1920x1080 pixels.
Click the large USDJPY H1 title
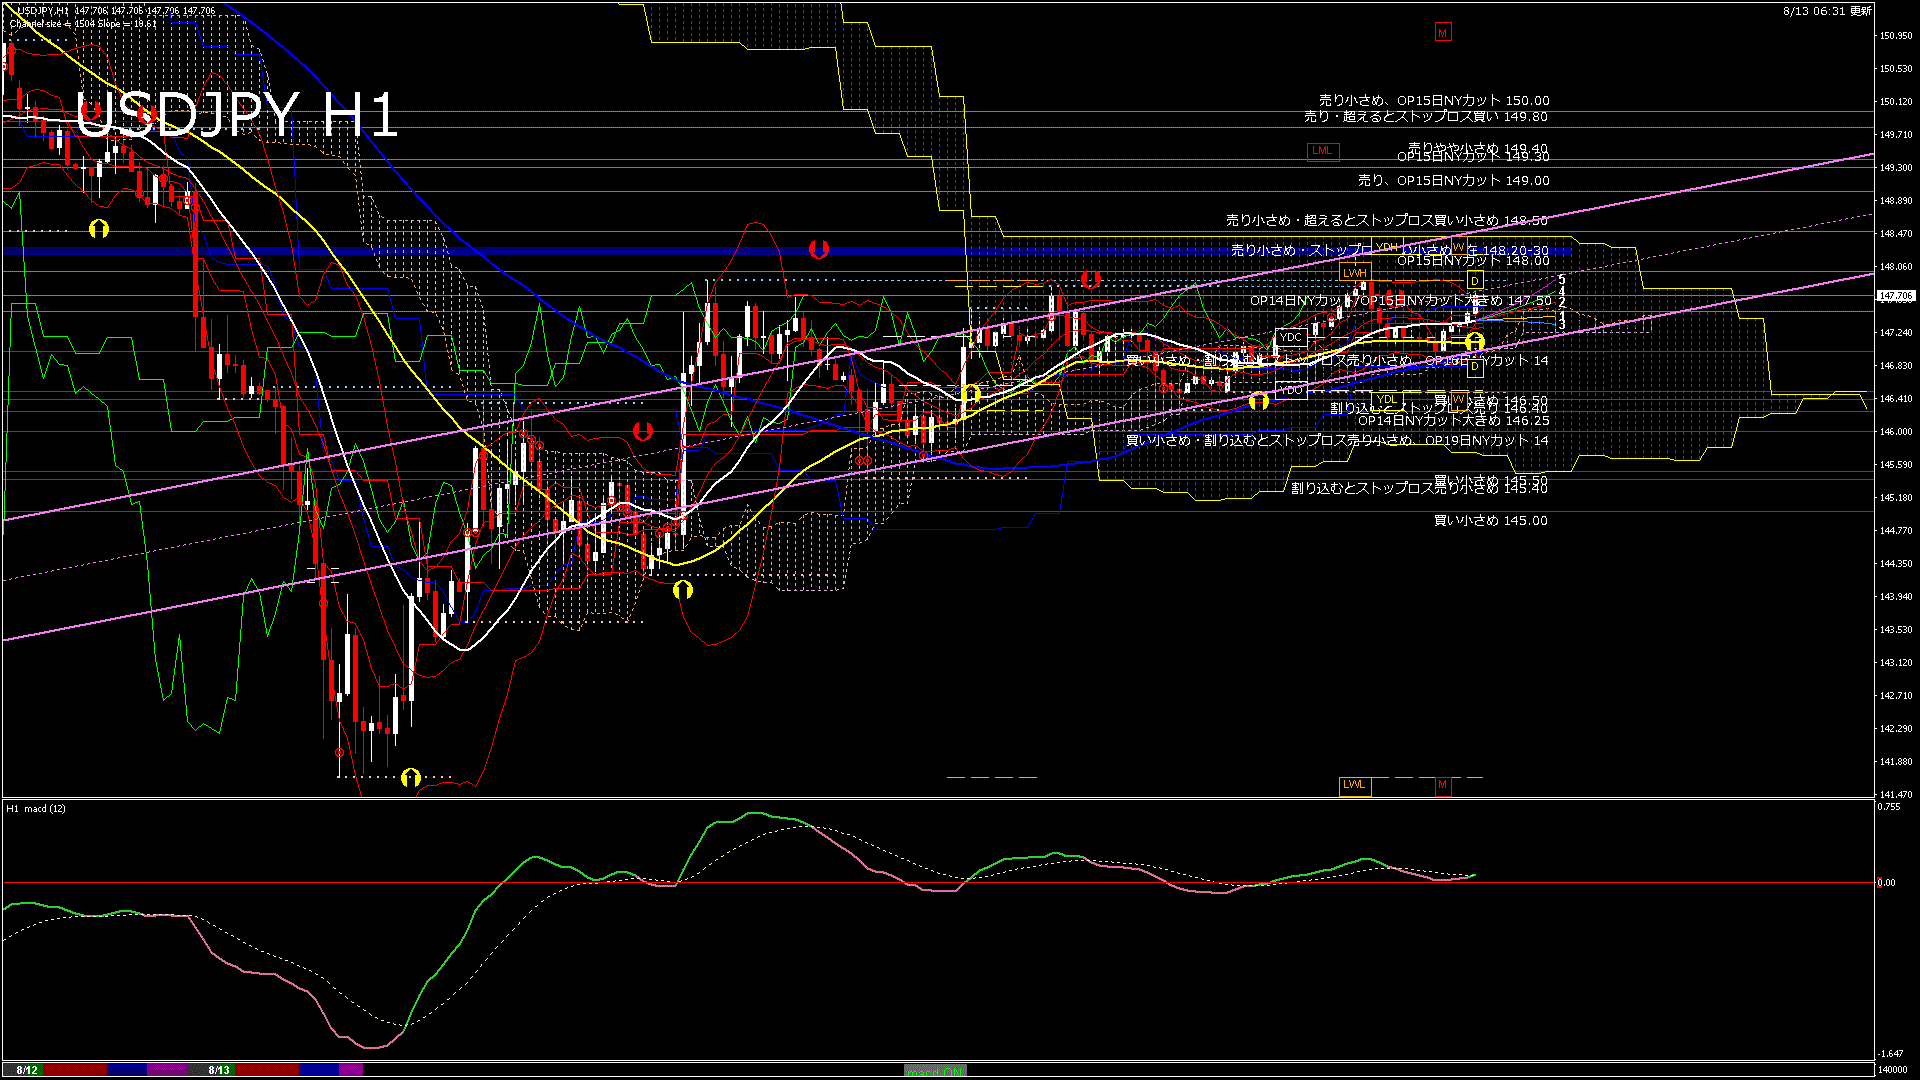point(237,115)
